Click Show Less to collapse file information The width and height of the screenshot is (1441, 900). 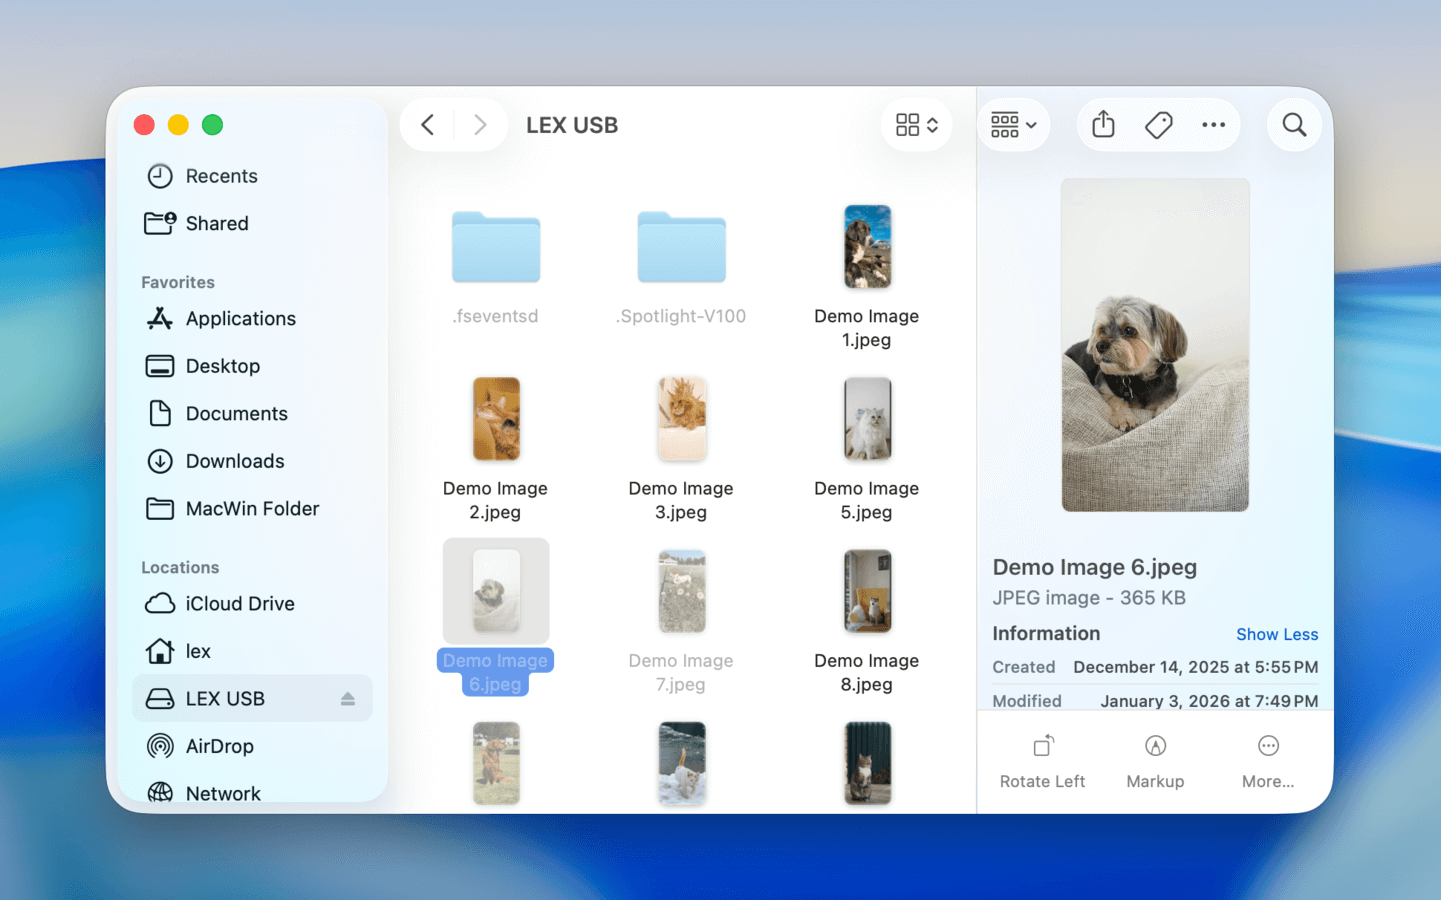tap(1277, 634)
